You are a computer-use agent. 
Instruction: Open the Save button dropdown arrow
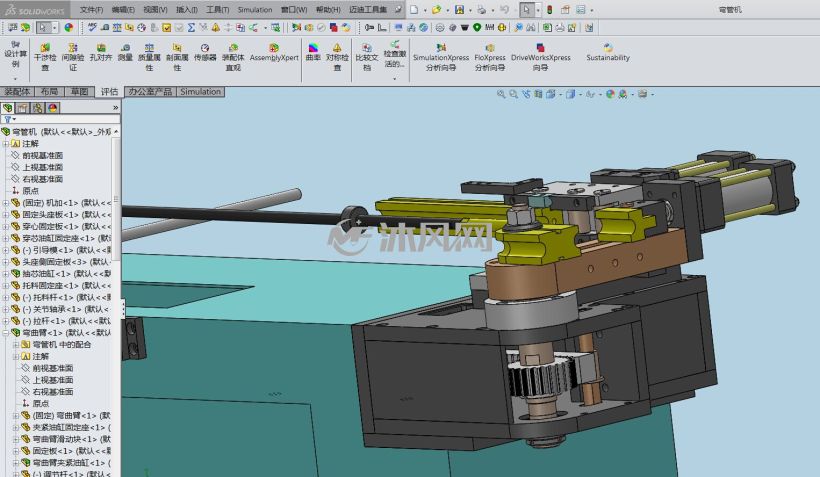[x=470, y=10]
